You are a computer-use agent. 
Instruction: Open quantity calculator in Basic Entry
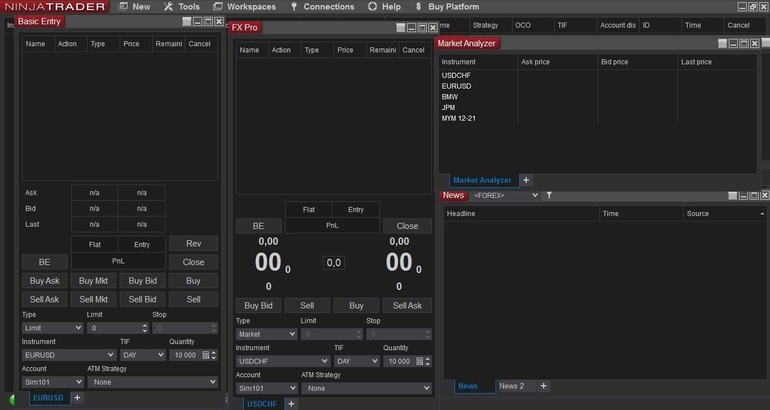point(205,355)
